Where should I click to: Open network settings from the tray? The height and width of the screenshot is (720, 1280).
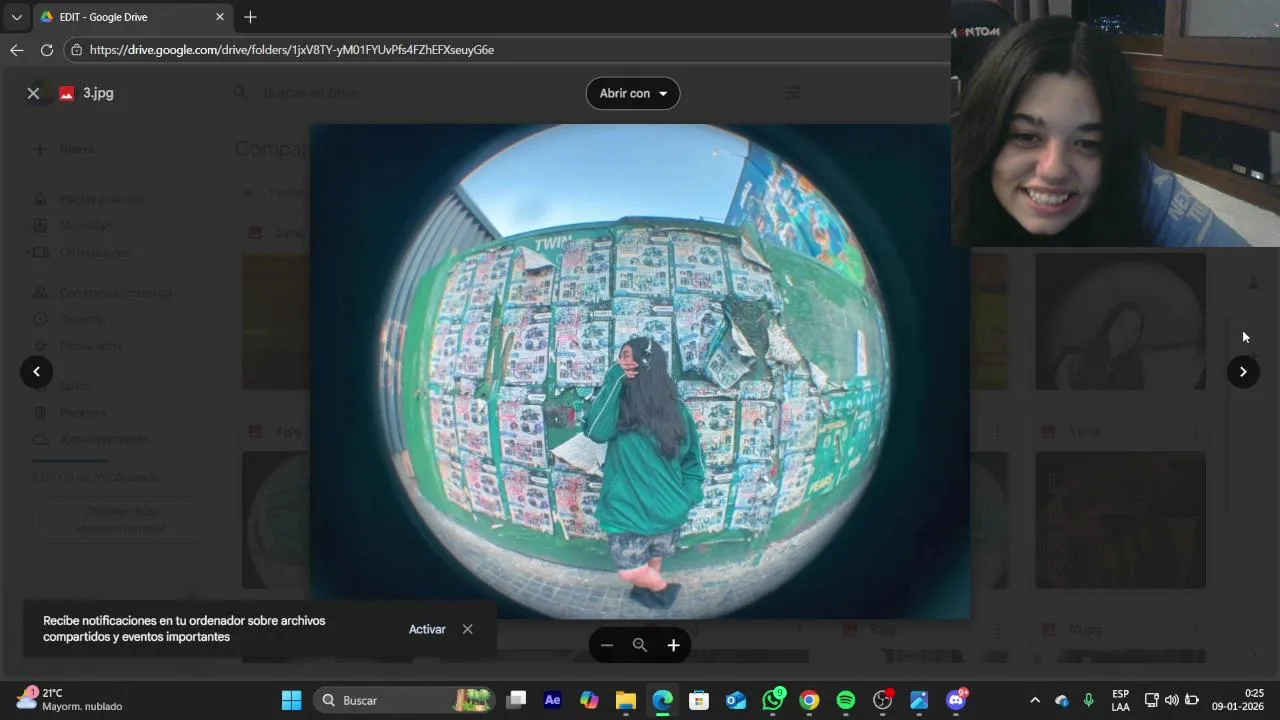pos(1152,700)
